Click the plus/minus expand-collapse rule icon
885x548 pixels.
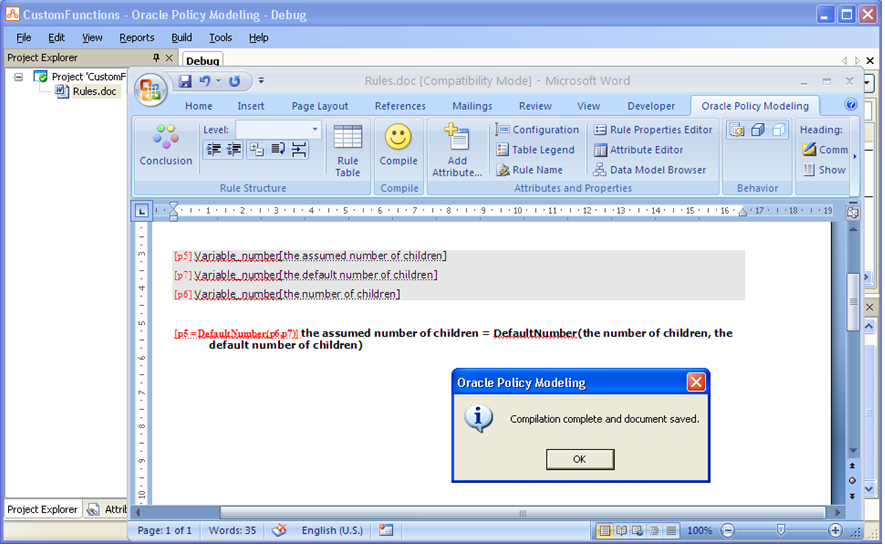(x=257, y=150)
